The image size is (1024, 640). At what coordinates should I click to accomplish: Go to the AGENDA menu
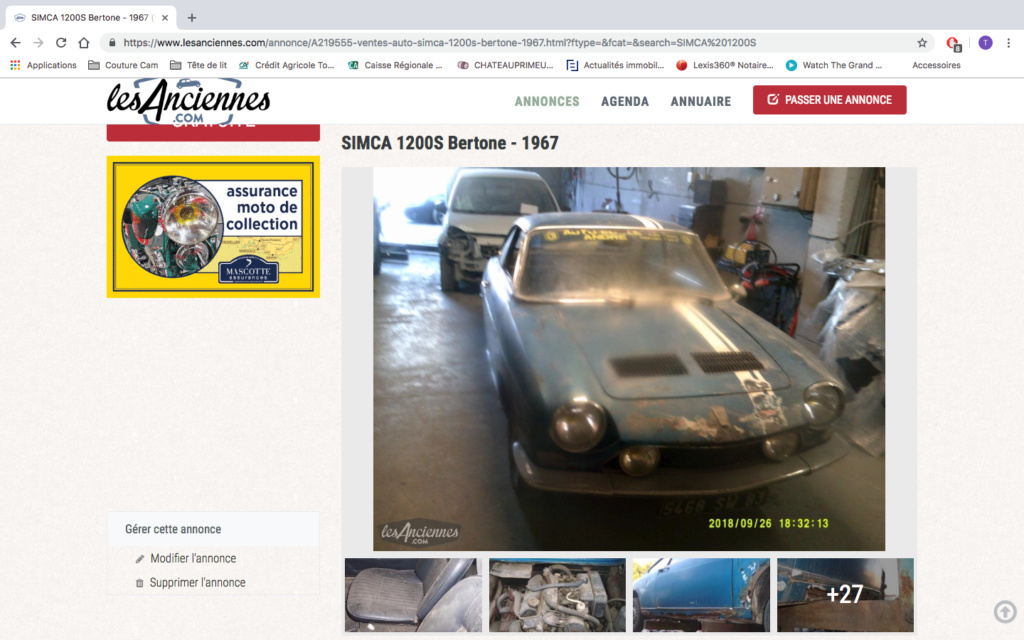click(x=625, y=101)
